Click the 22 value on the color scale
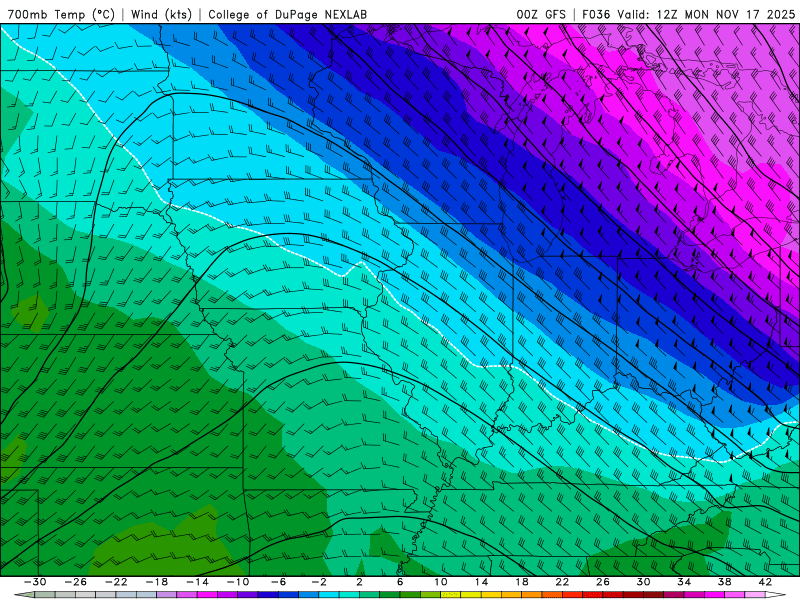 click(562, 582)
